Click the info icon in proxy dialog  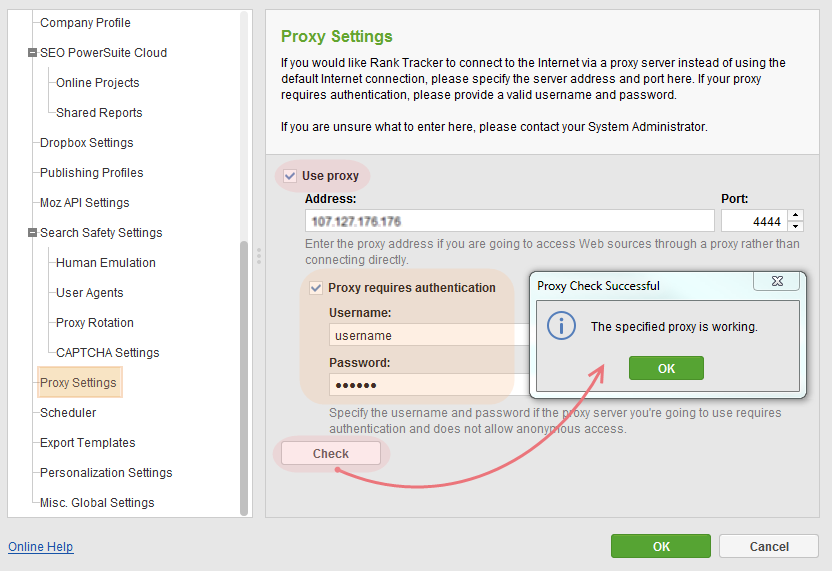[x=561, y=325]
